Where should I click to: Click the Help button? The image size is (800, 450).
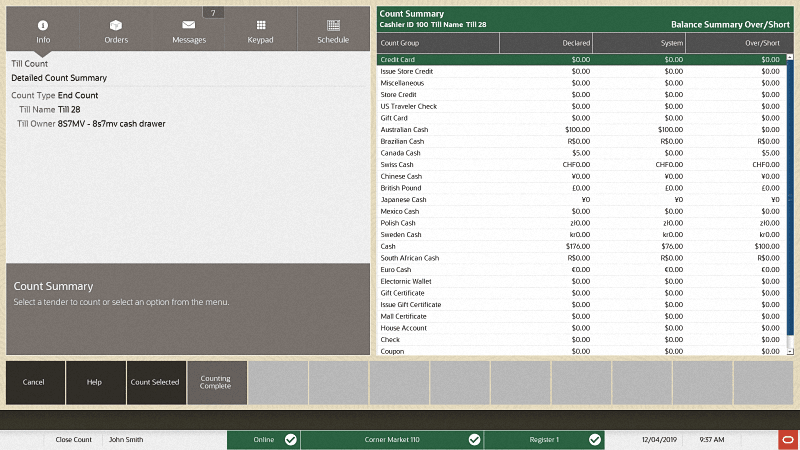tap(94, 382)
